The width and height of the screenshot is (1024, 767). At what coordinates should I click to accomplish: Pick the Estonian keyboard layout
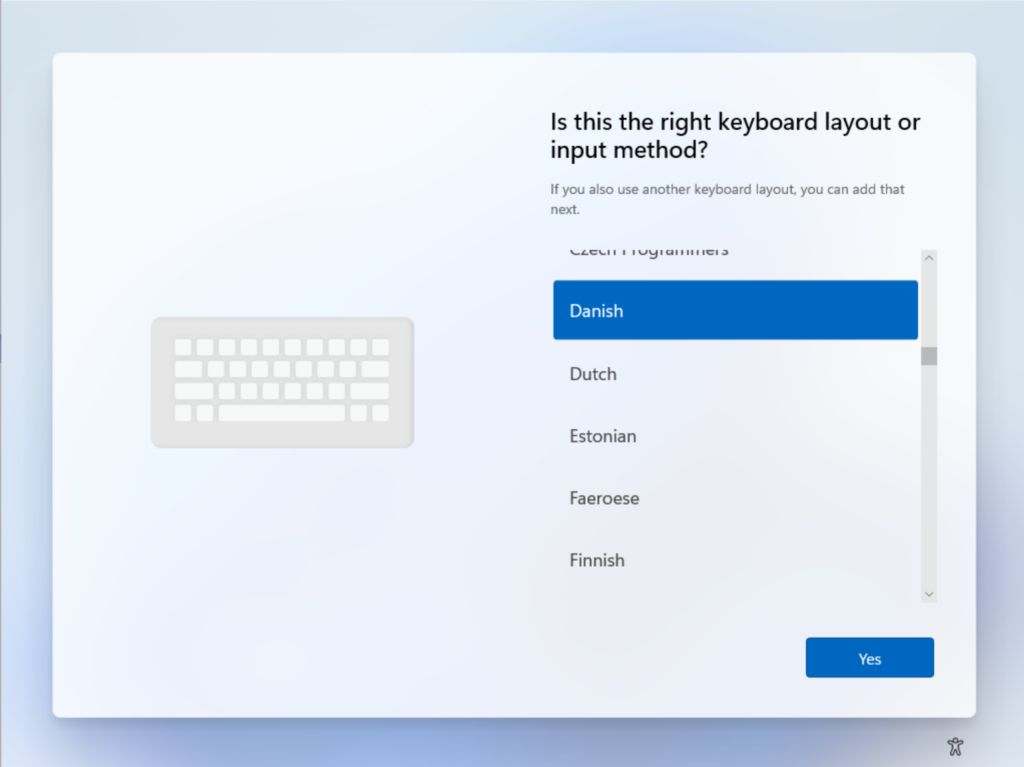[x=735, y=436]
